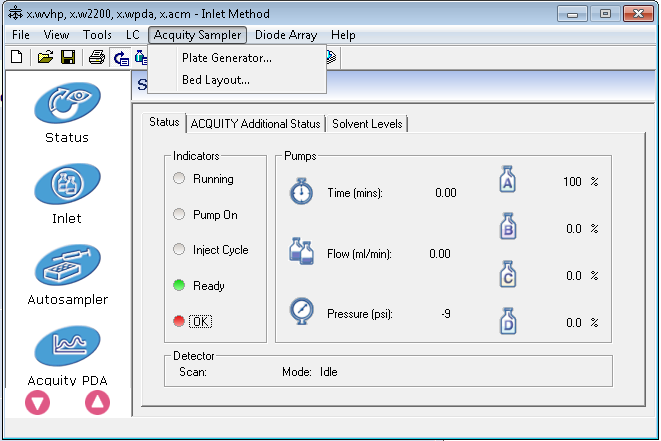Click the Scan: label in Detector

pos(193,372)
